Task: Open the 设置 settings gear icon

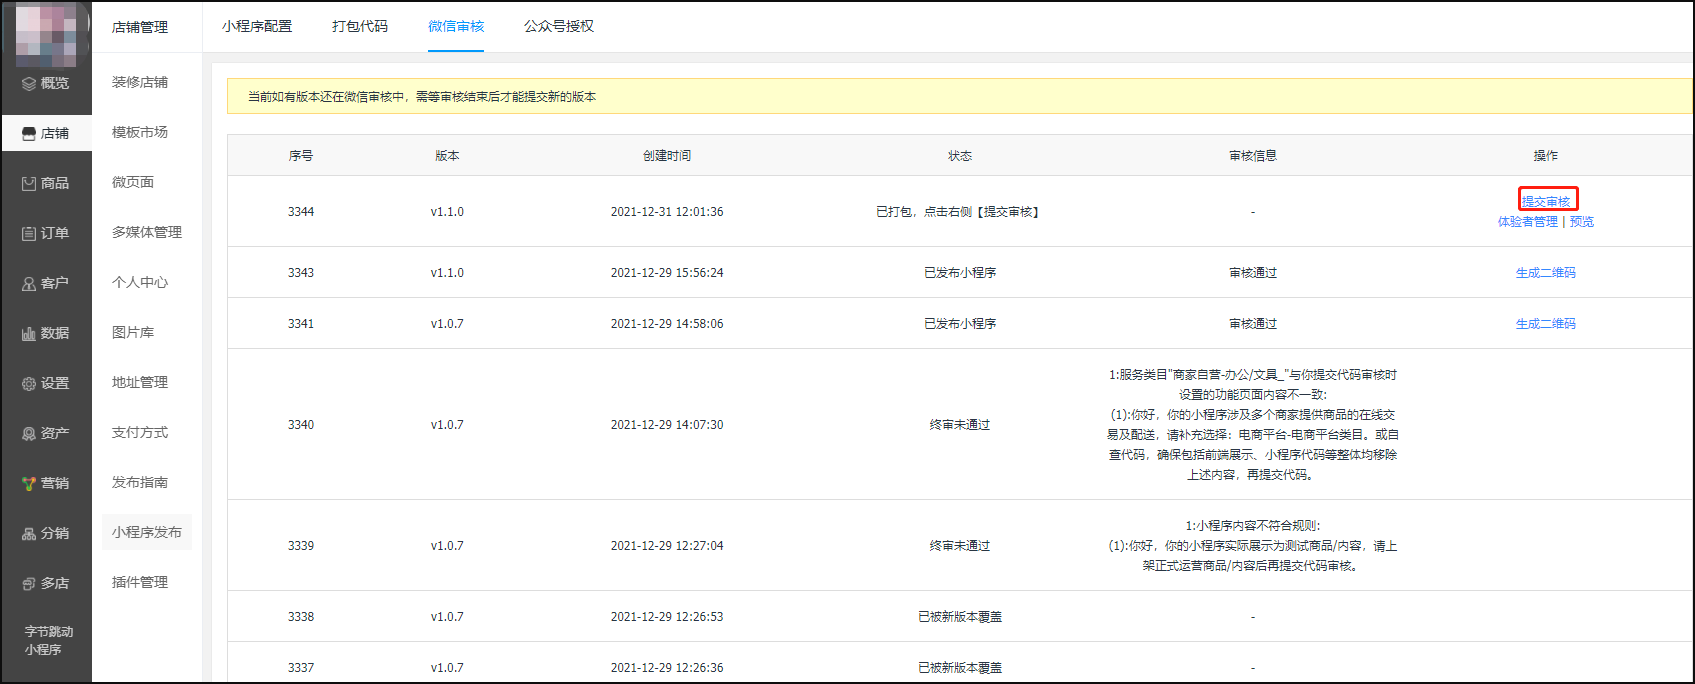Action: pyautogui.click(x=29, y=384)
